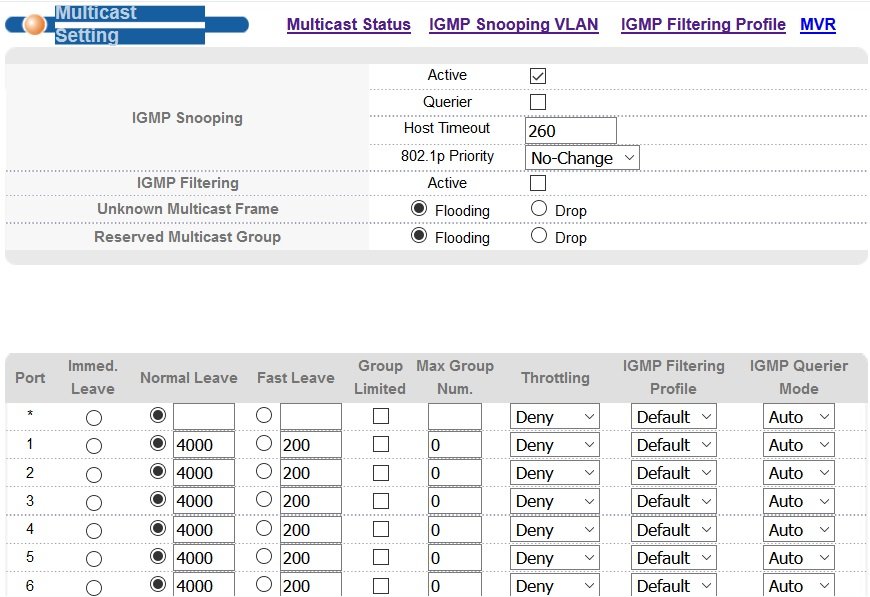The width and height of the screenshot is (870, 597).
Task: Go to the IGMP Snooping VLAN page
Action: pyautogui.click(x=513, y=25)
